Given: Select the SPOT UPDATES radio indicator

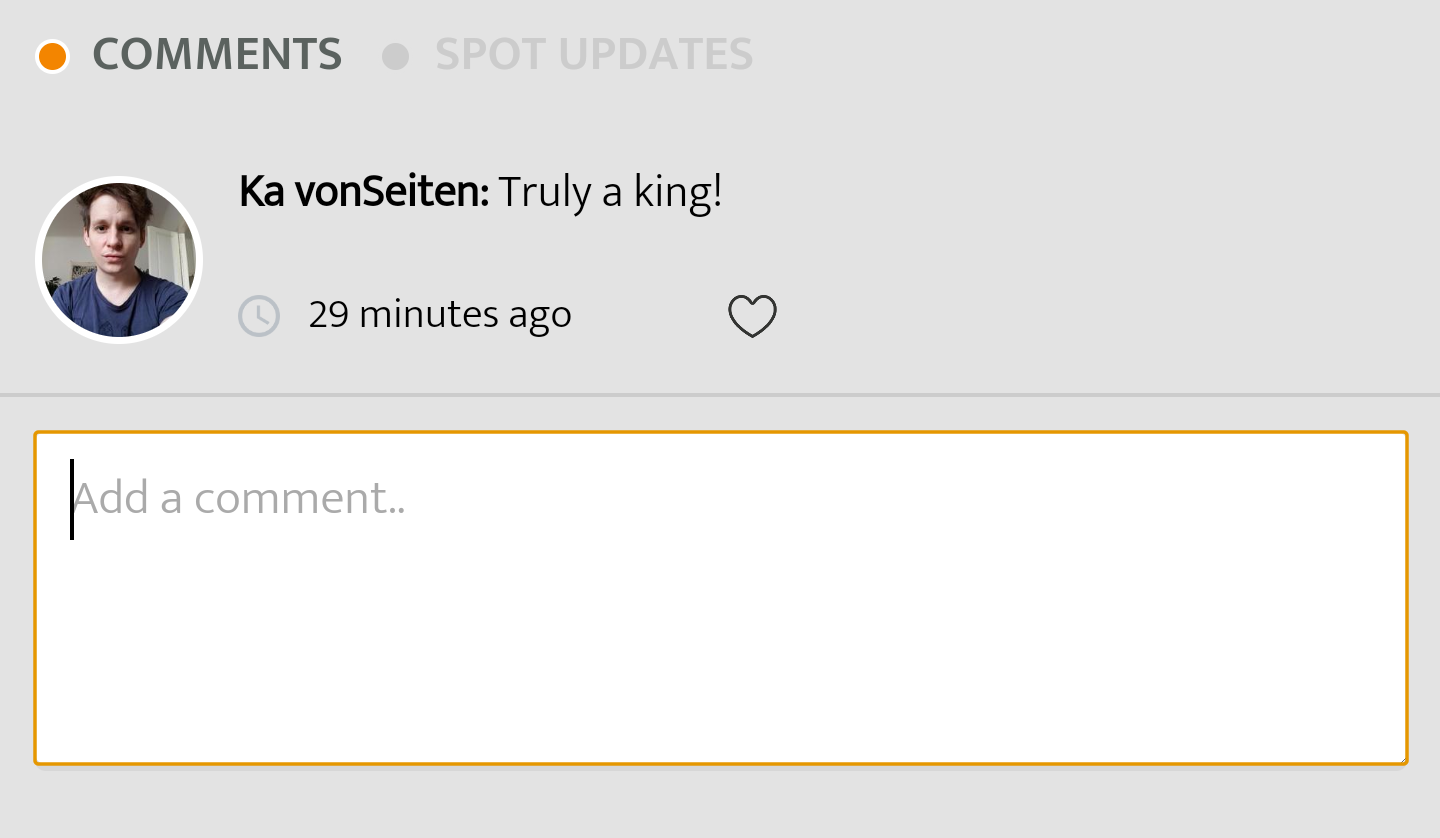Looking at the screenshot, I should 396,55.
